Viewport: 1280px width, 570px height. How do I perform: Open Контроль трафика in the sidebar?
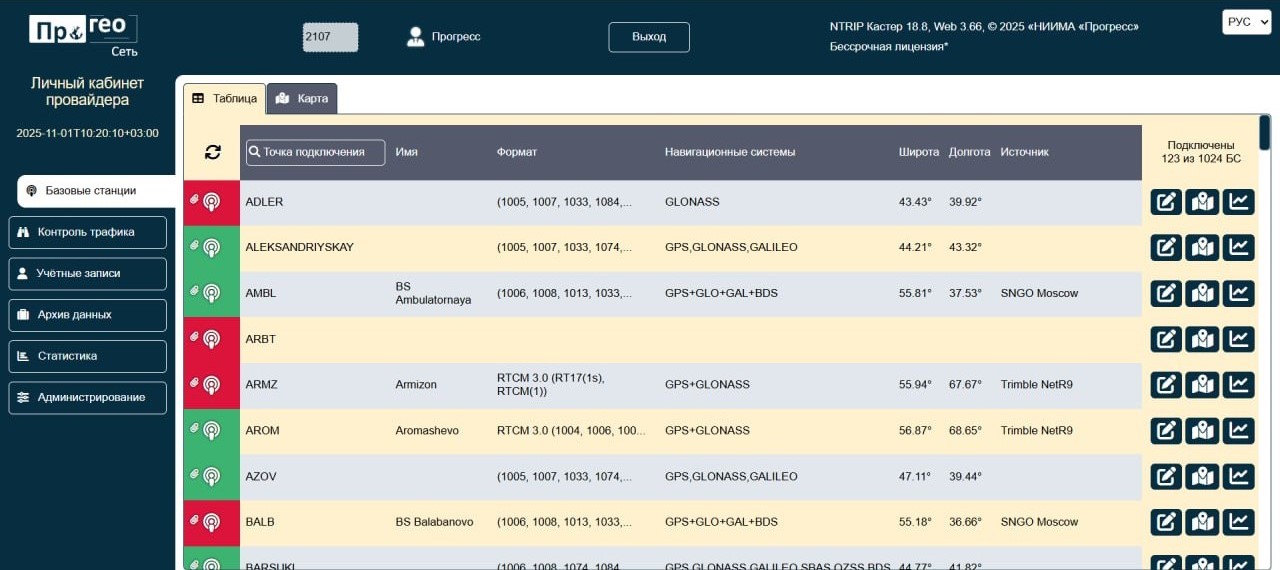click(x=87, y=232)
